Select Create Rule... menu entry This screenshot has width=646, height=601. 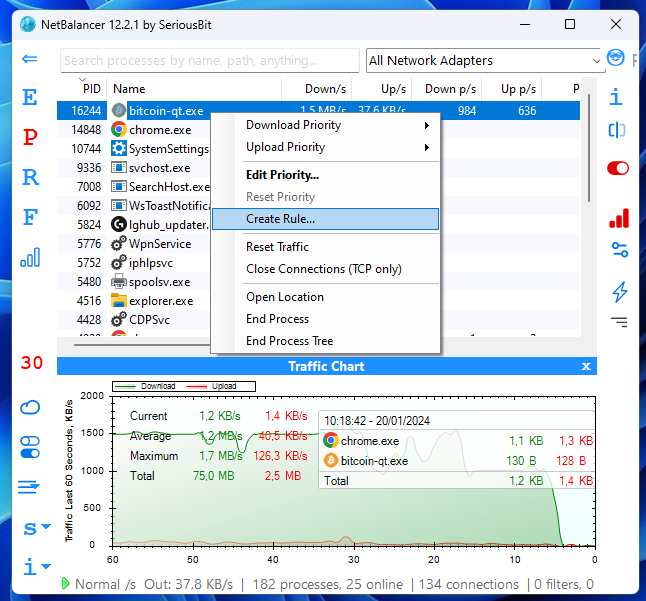325,219
